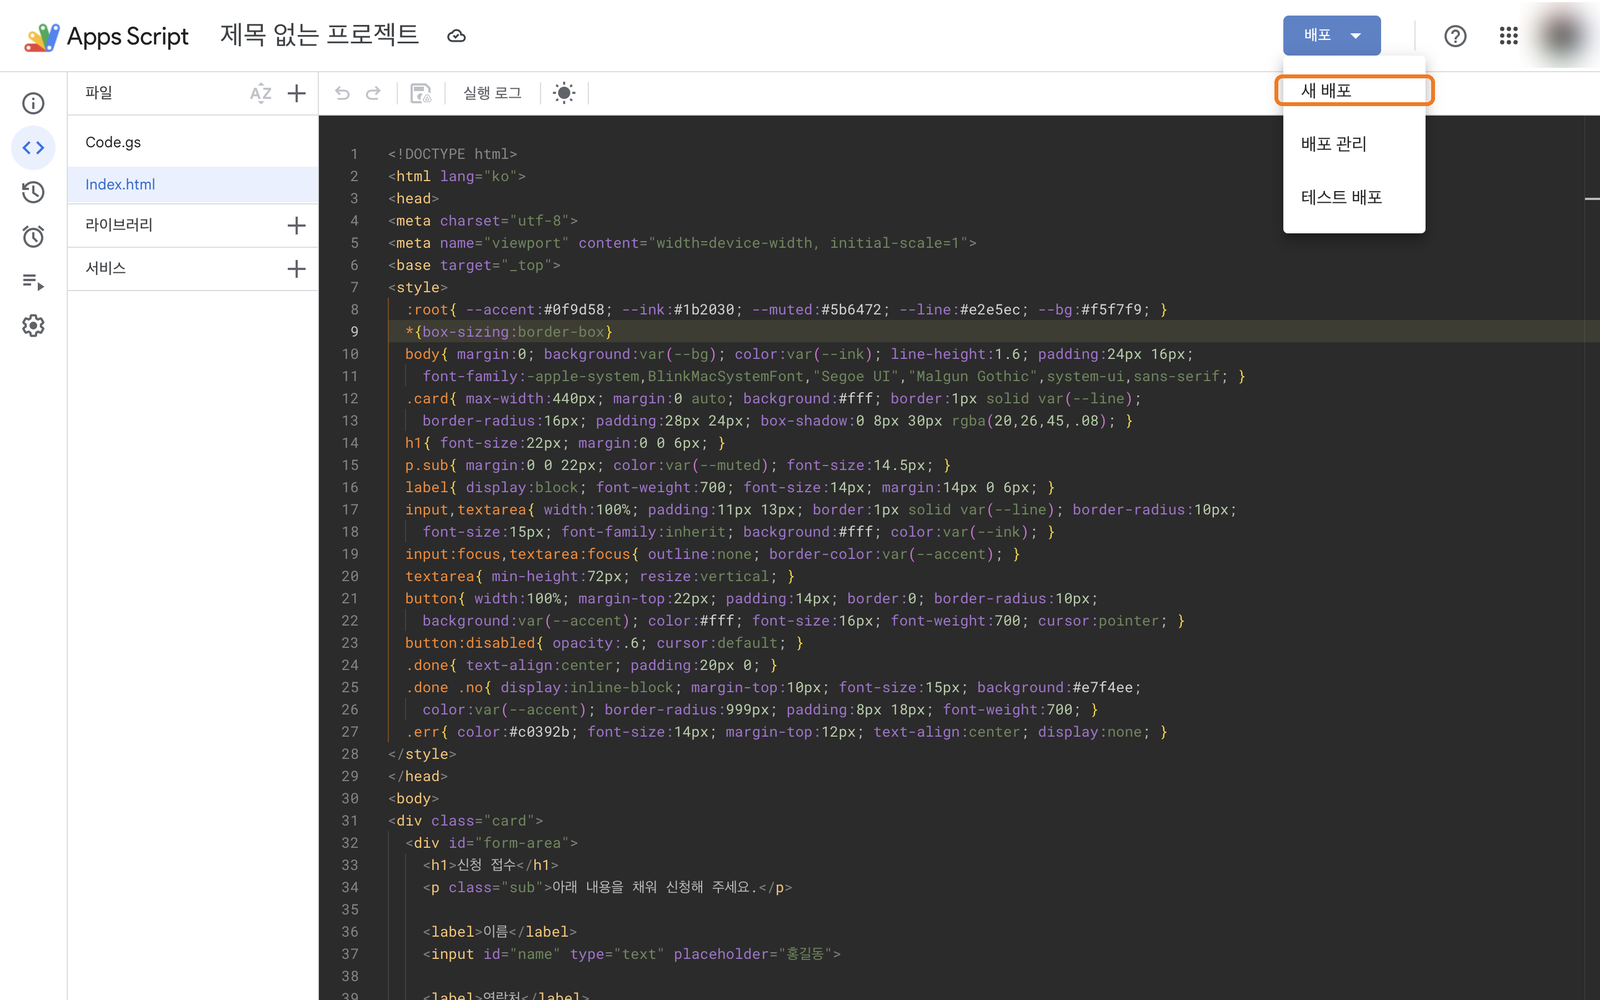The image size is (1600, 1000).
Task: Open the 실행 로그 execution log
Action: tap(492, 93)
